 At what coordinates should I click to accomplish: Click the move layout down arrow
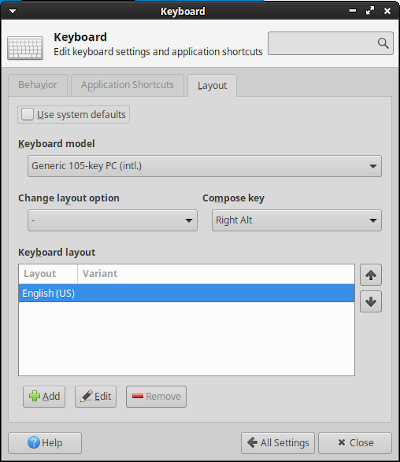371,302
